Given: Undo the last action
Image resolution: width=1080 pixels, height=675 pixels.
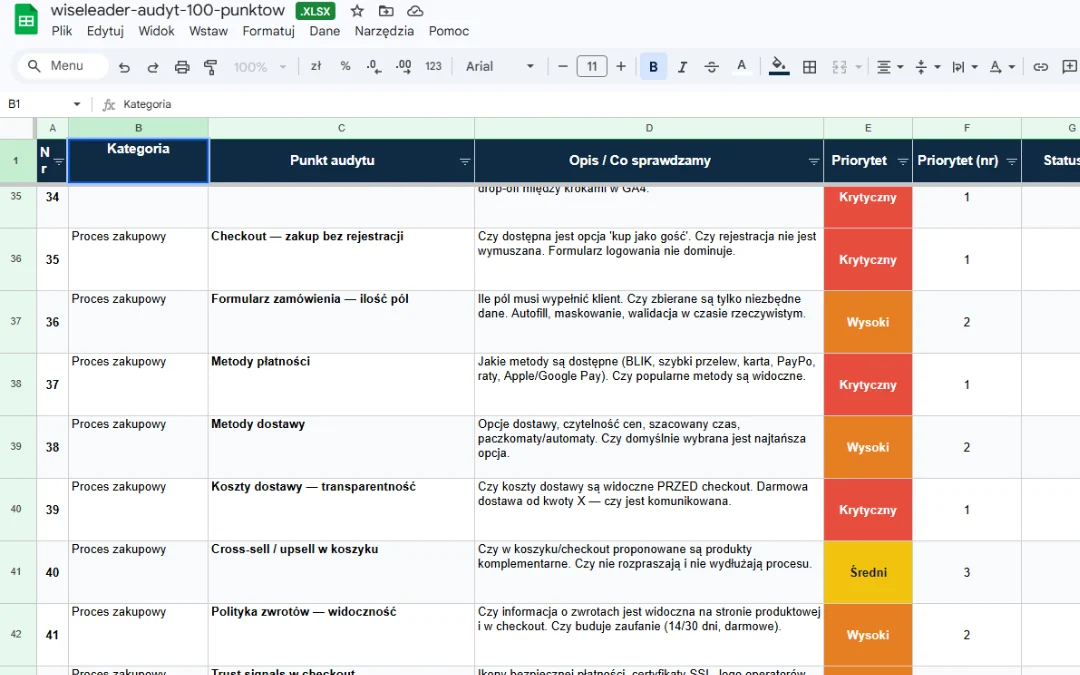Looking at the screenshot, I should 124,67.
